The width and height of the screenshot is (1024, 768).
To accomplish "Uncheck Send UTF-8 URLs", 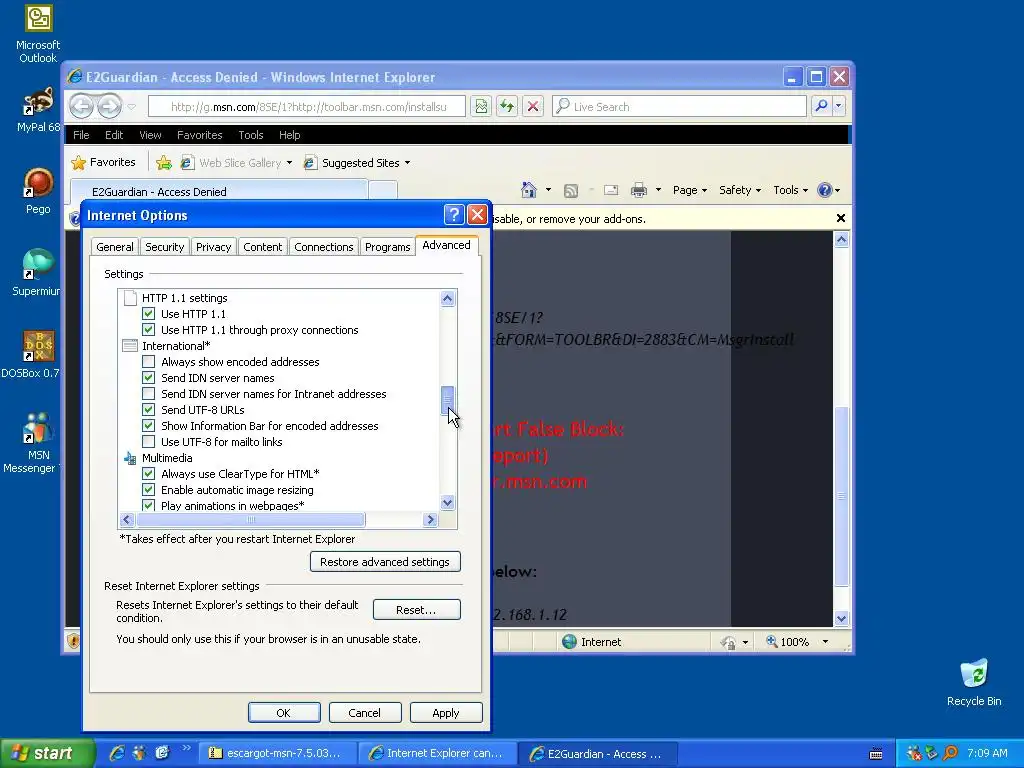I will [148, 409].
